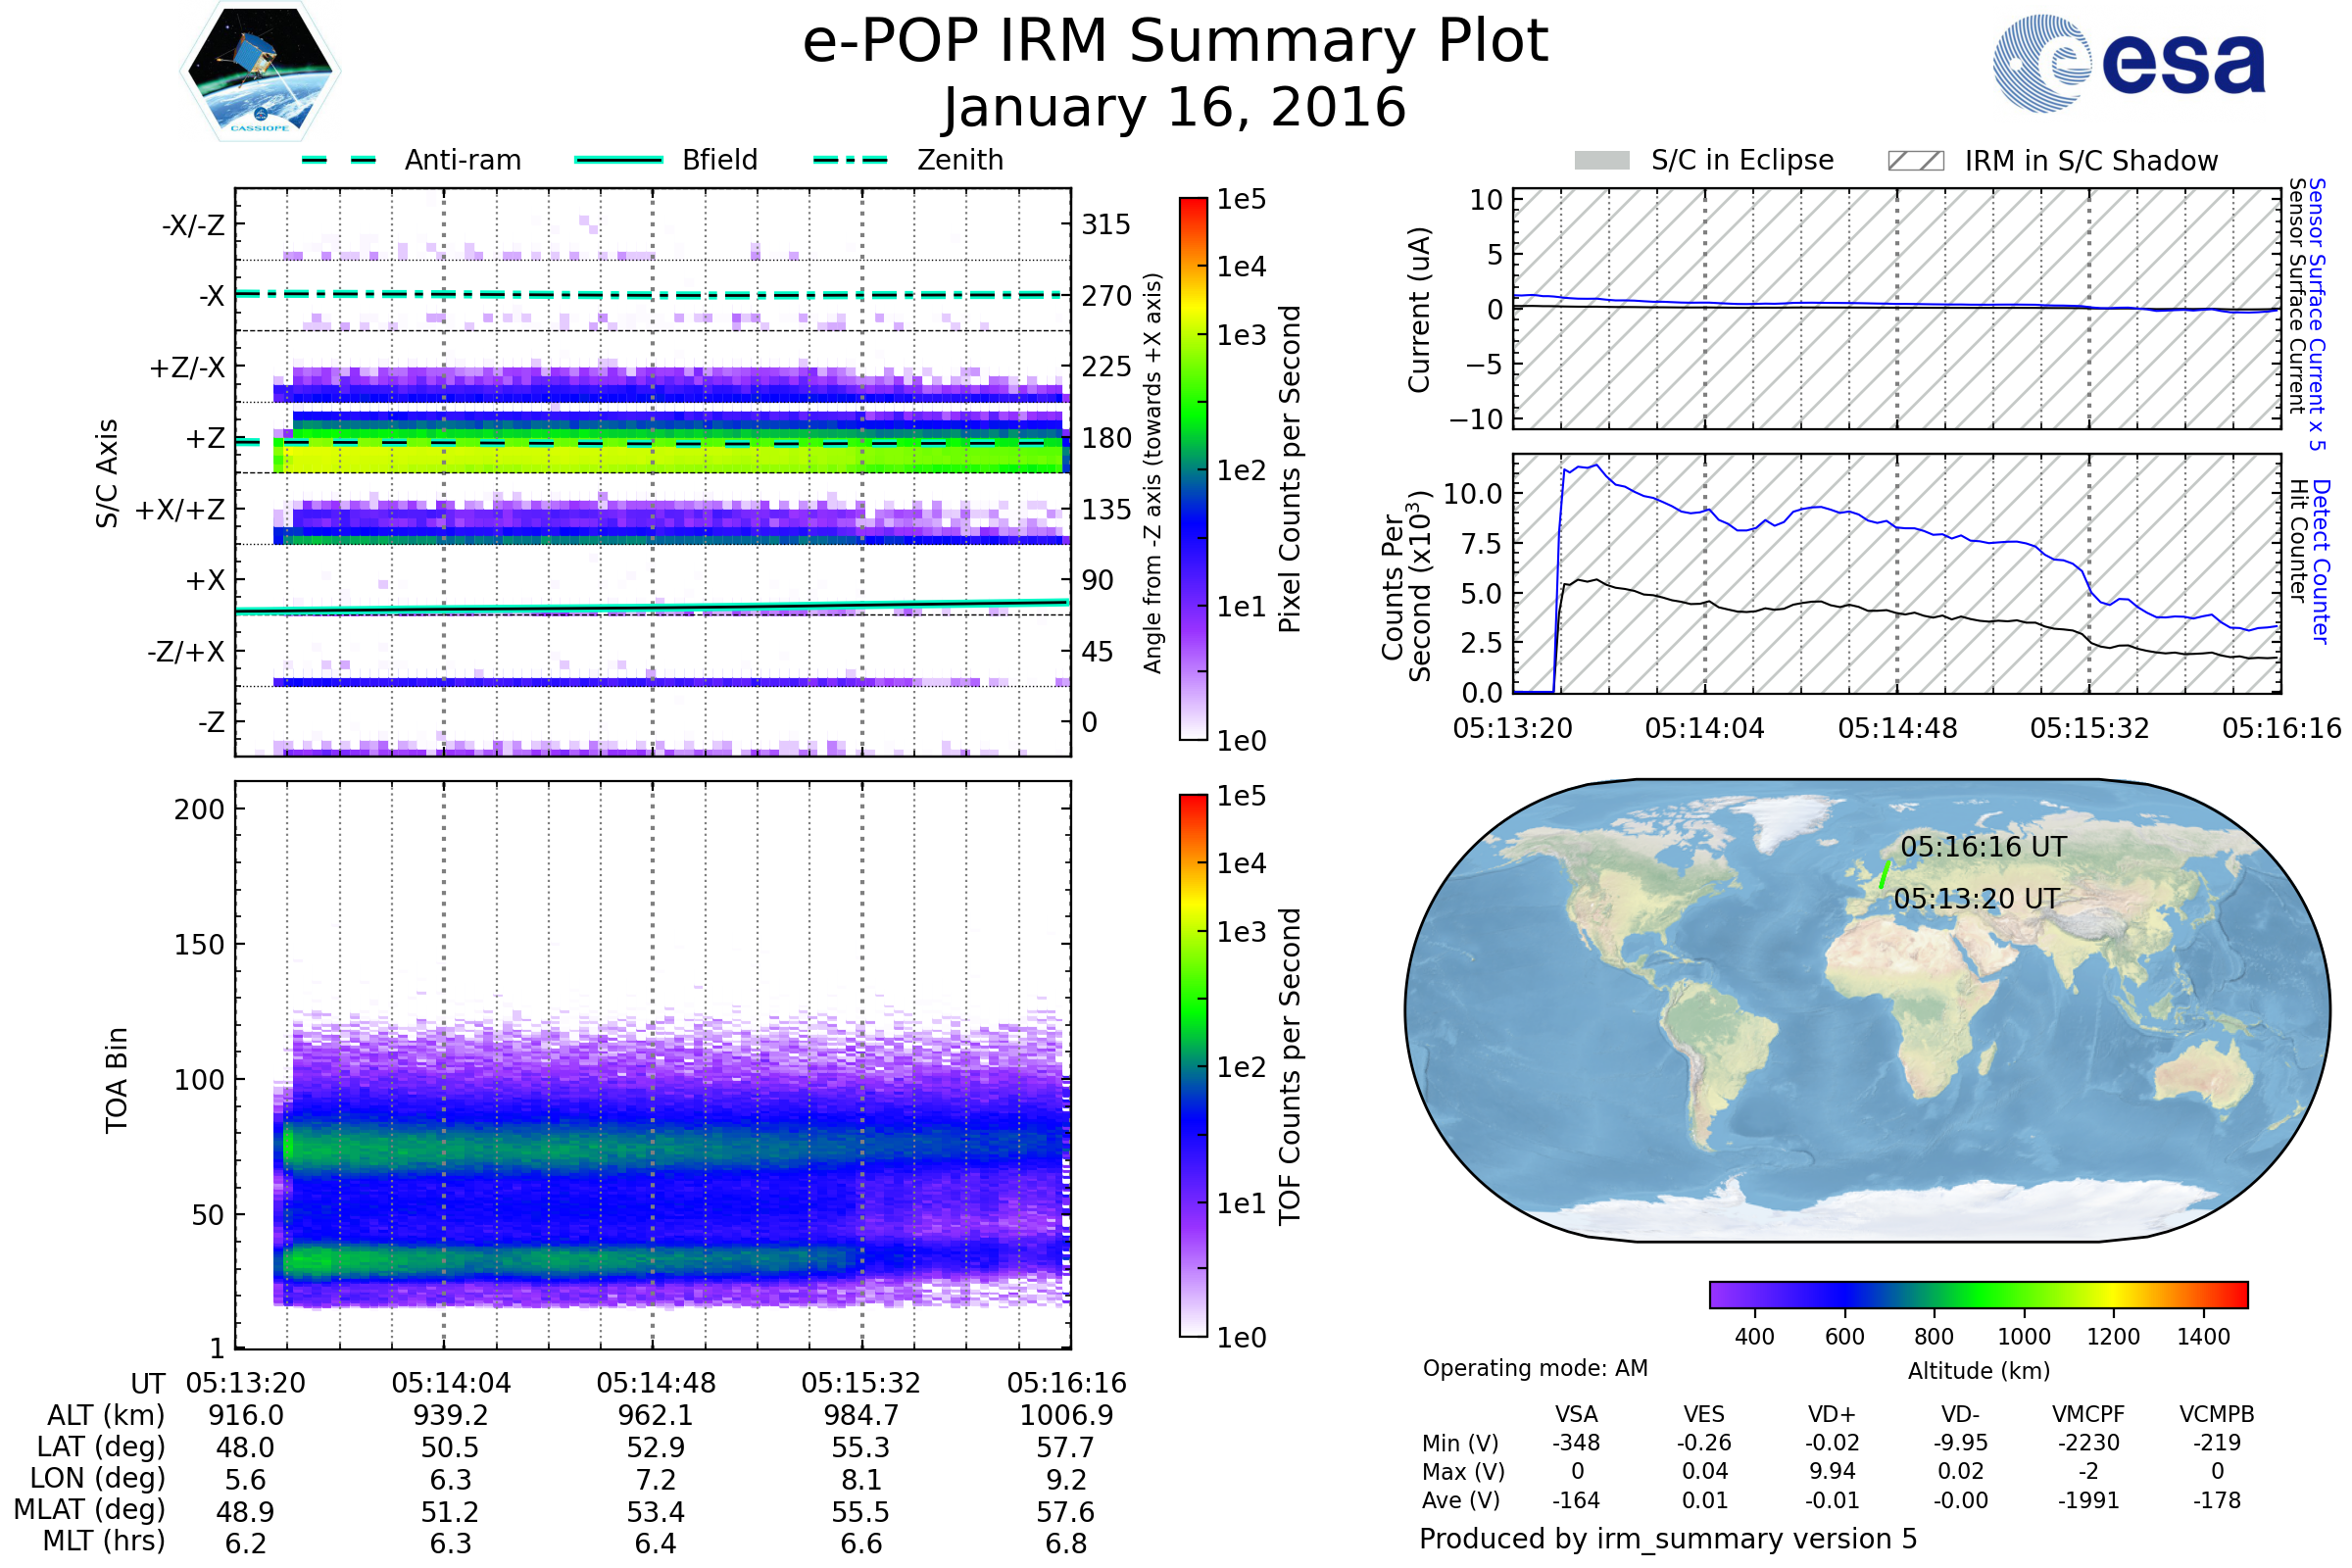Click the VMCPF column header in voltage table
Viewport: 2352px width, 1568px height.
[x=2088, y=1414]
